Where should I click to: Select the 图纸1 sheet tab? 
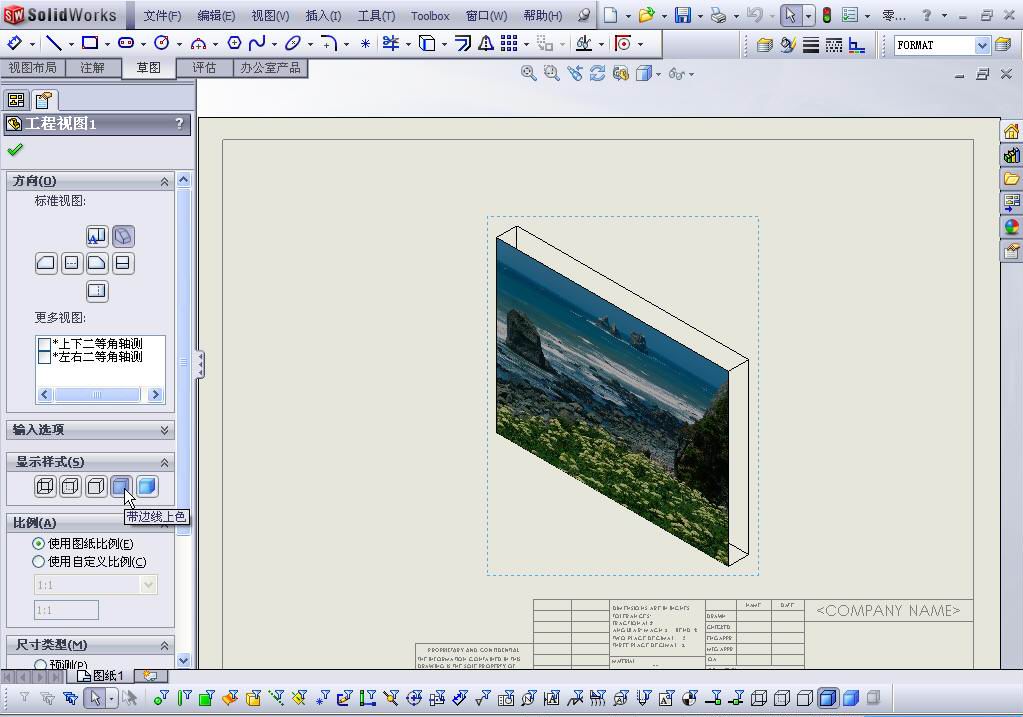click(x=101, y=675)
